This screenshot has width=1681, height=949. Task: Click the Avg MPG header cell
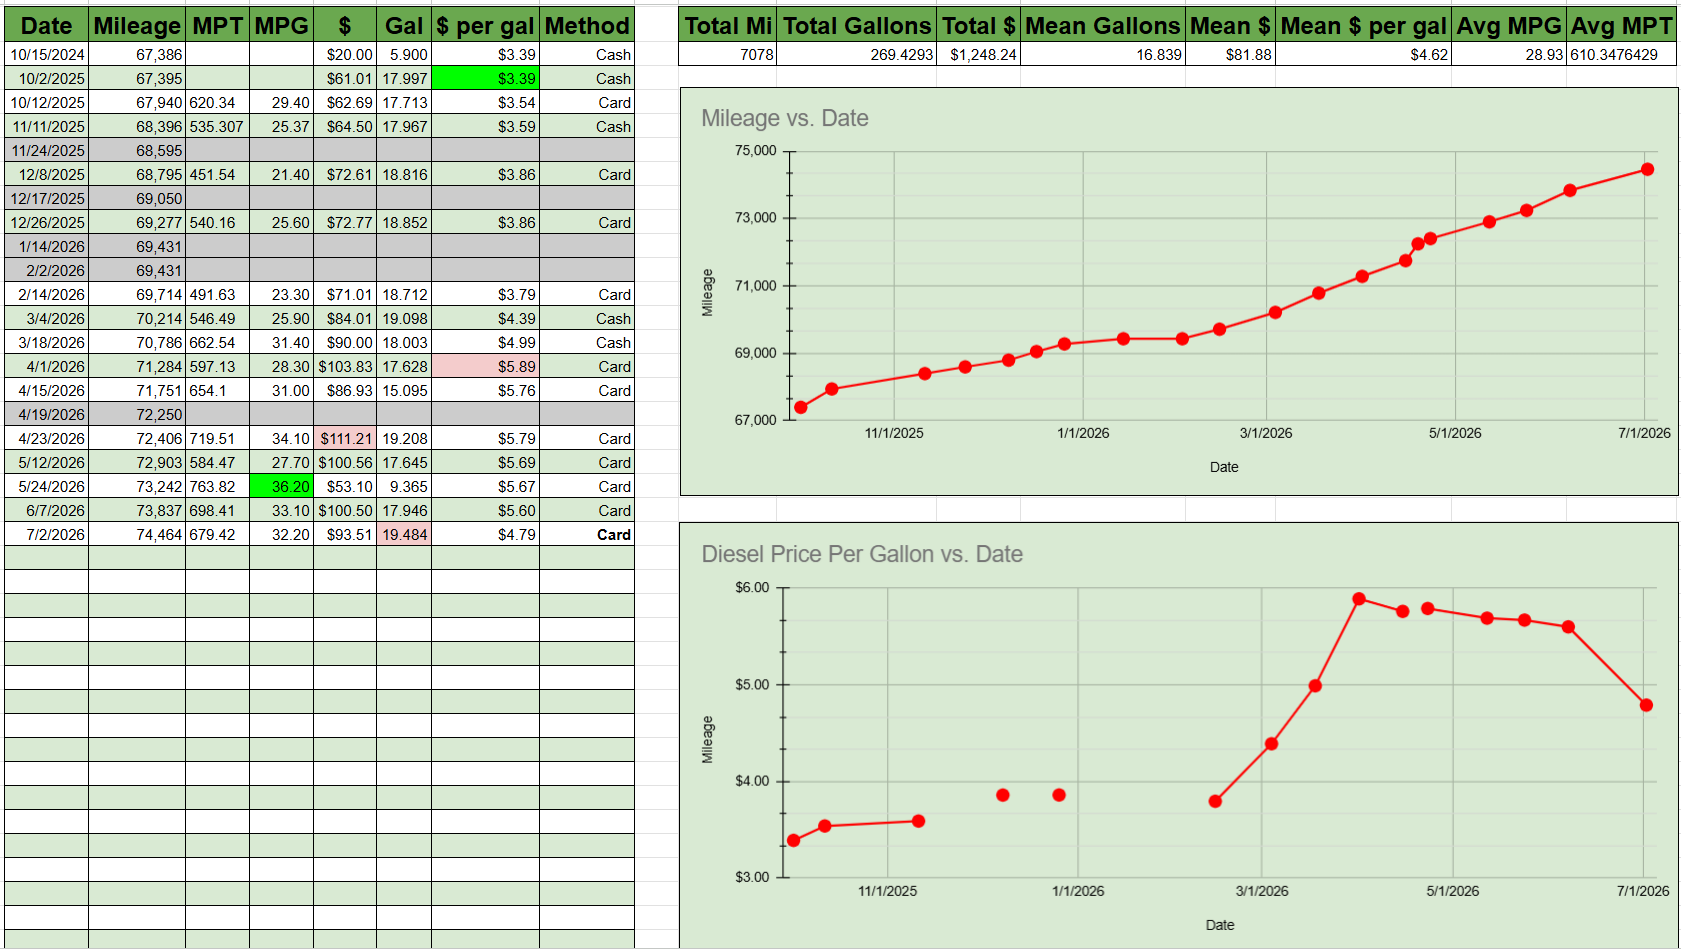[1508, 26]
